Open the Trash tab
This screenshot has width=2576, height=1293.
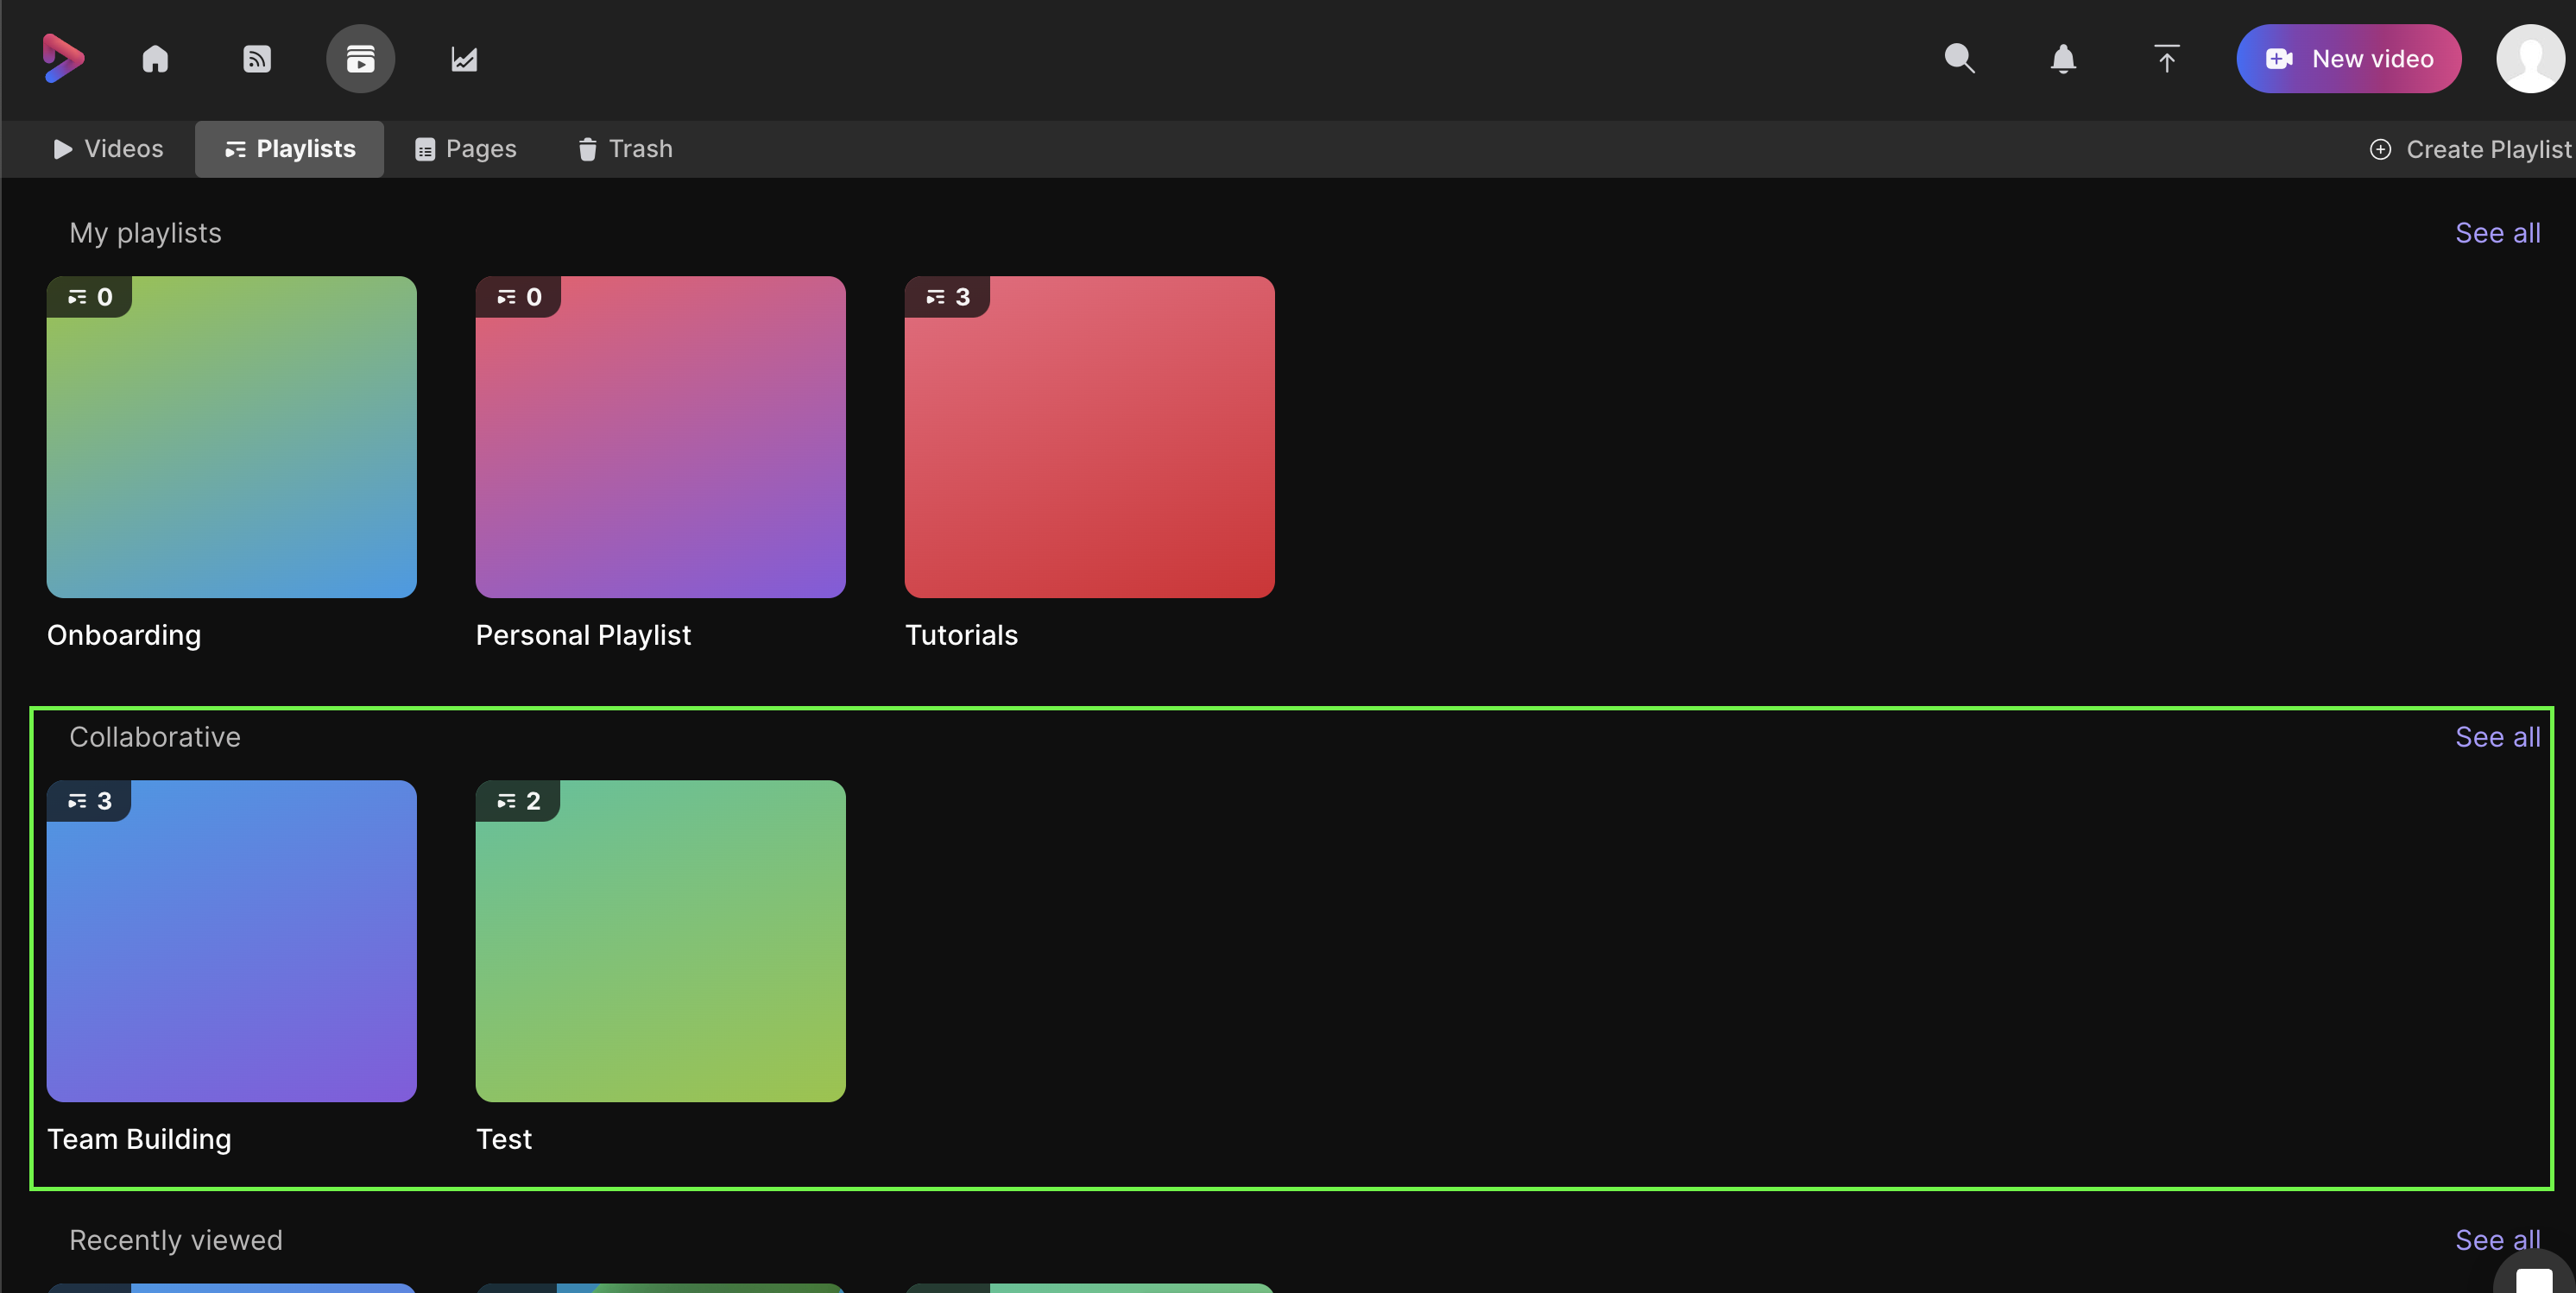[625, 149]
